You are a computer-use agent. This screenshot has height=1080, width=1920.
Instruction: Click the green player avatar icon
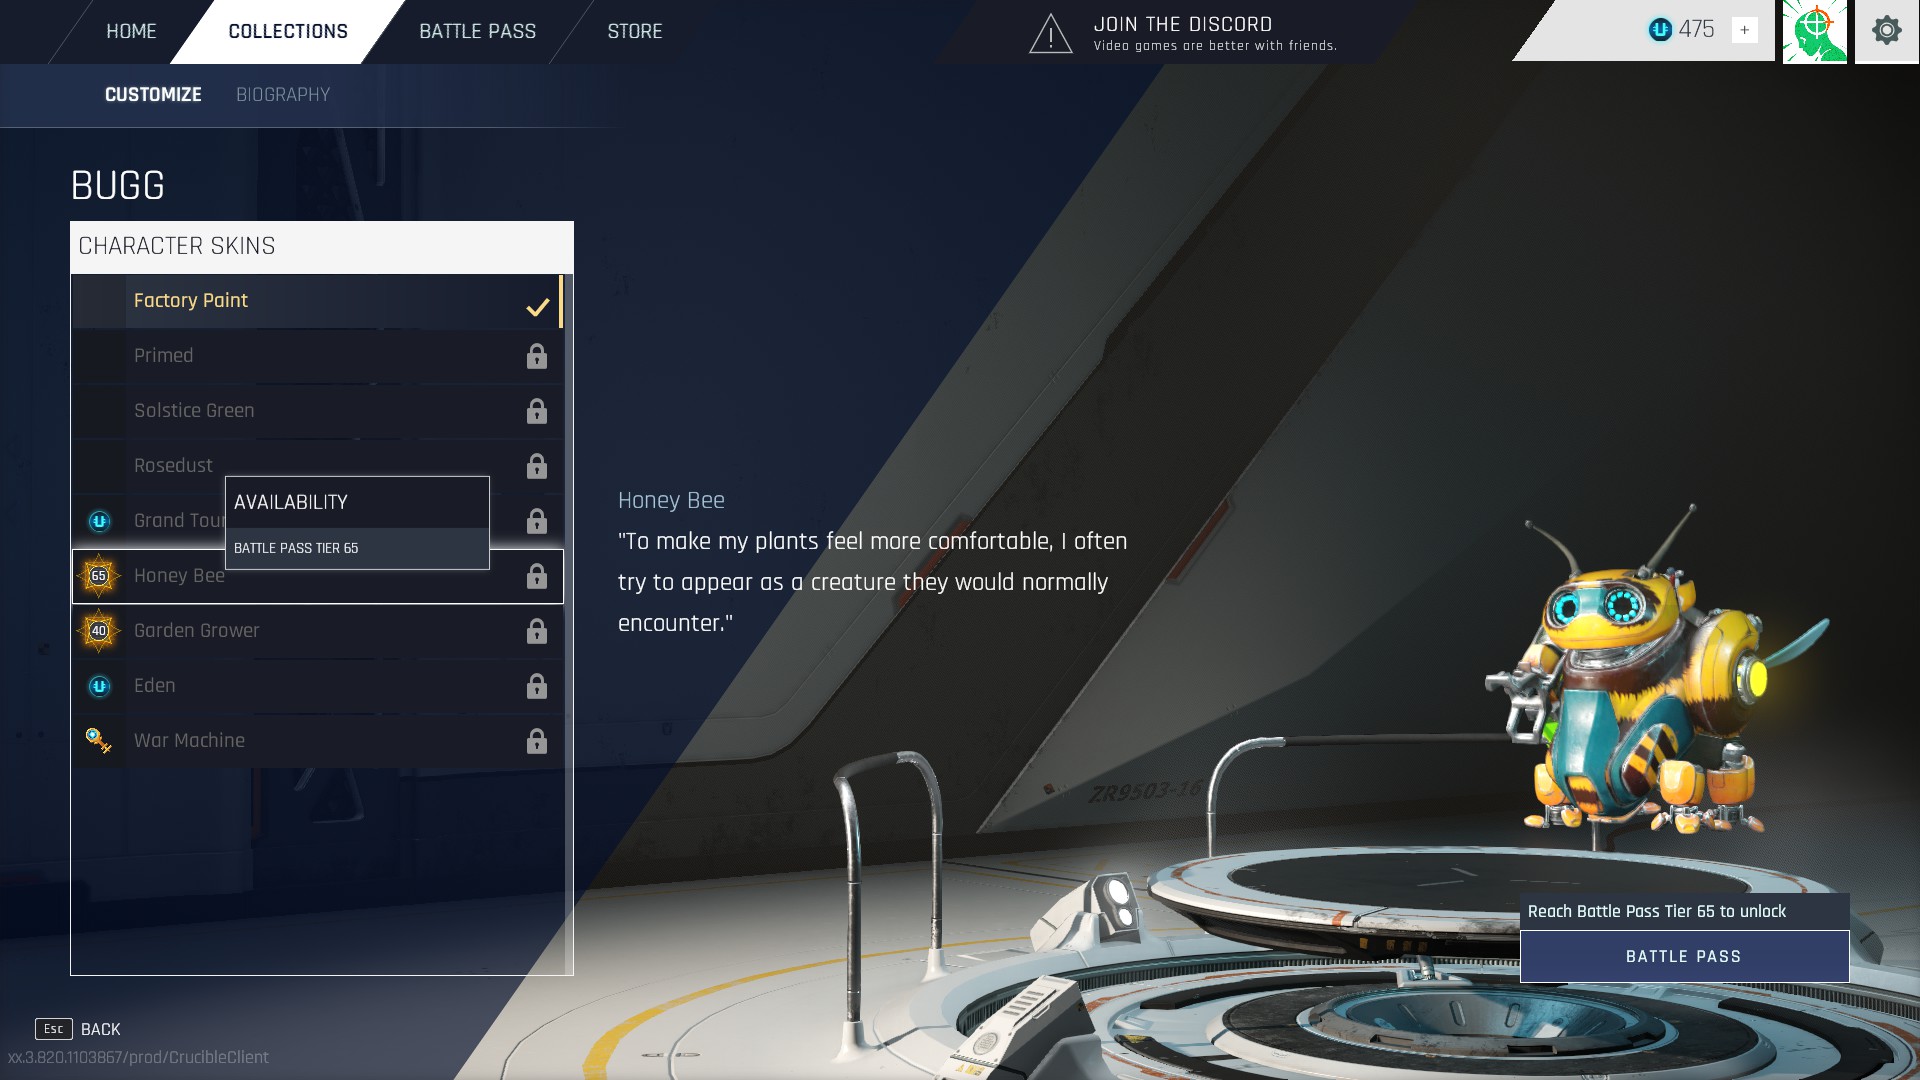(x=1814, y=31)
